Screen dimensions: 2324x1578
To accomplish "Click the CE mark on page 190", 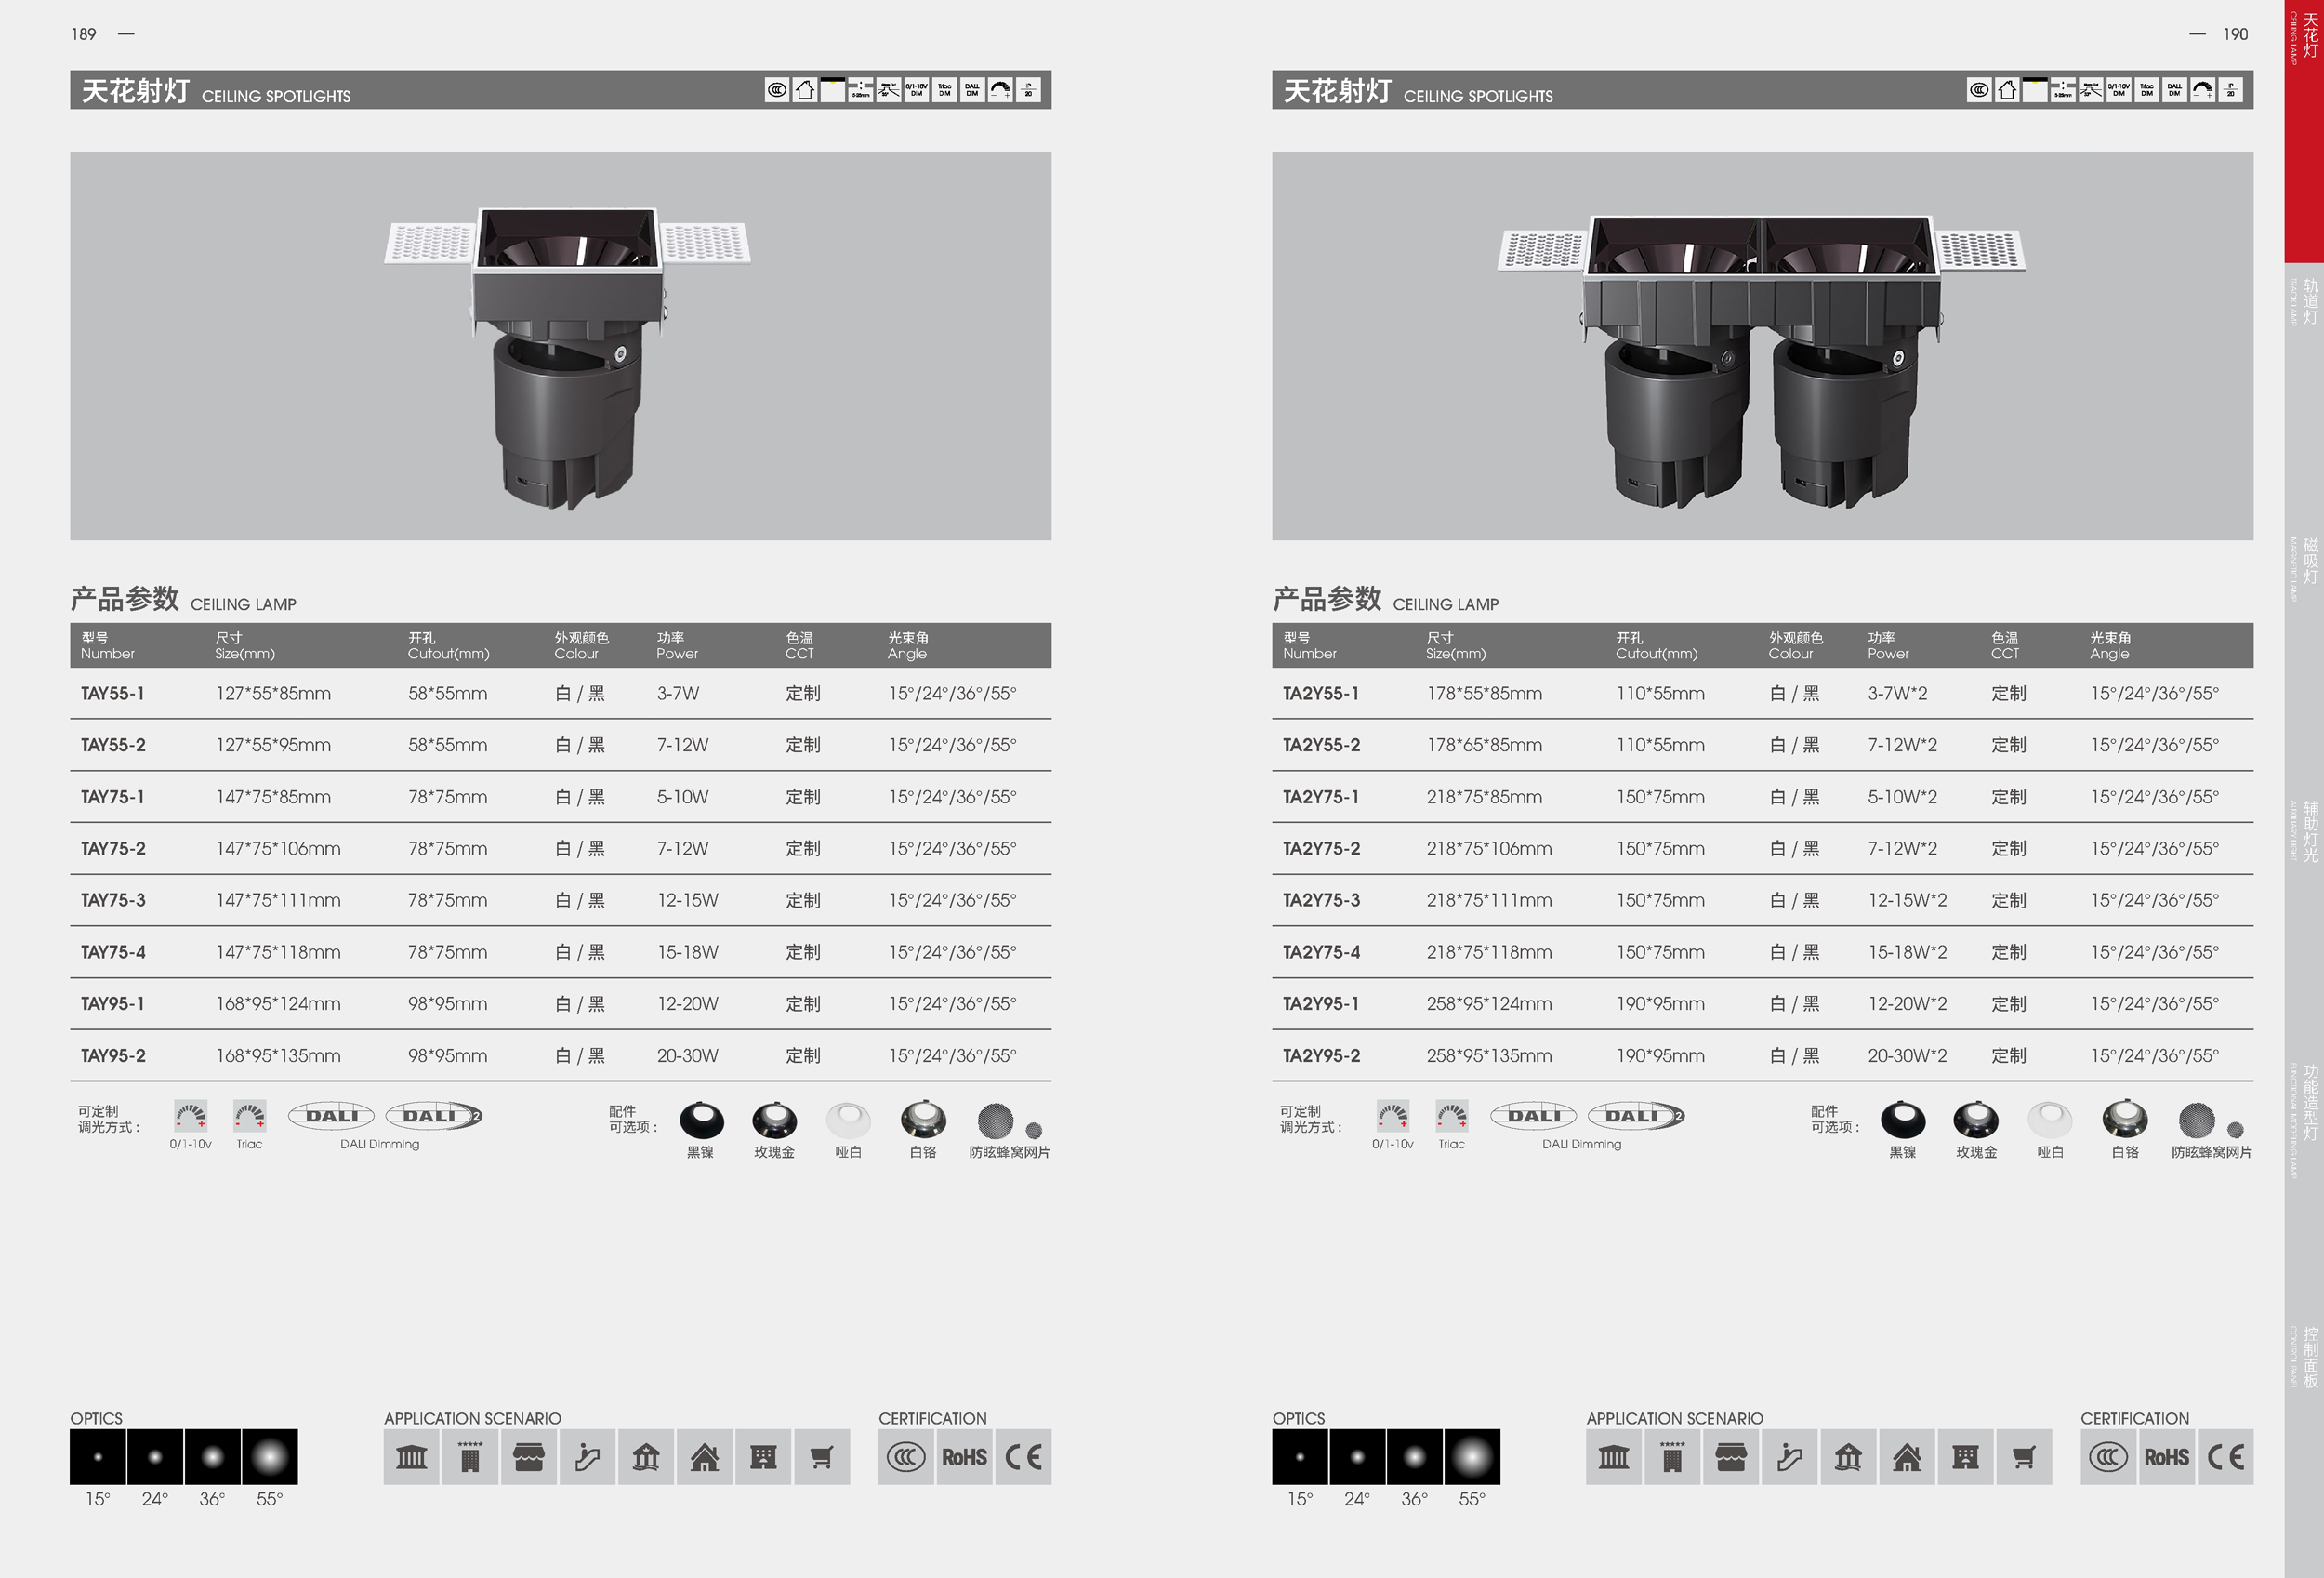I will 2225,1457.
